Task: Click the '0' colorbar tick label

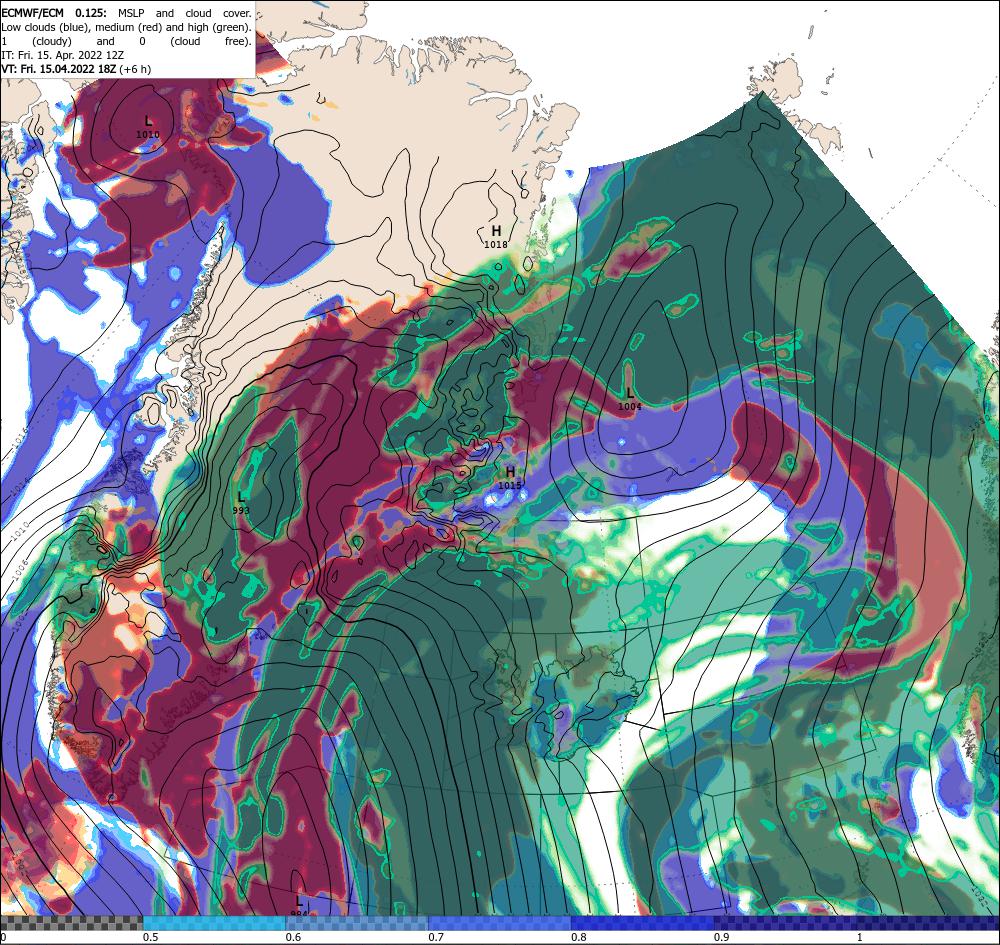Action: [3, 937]
